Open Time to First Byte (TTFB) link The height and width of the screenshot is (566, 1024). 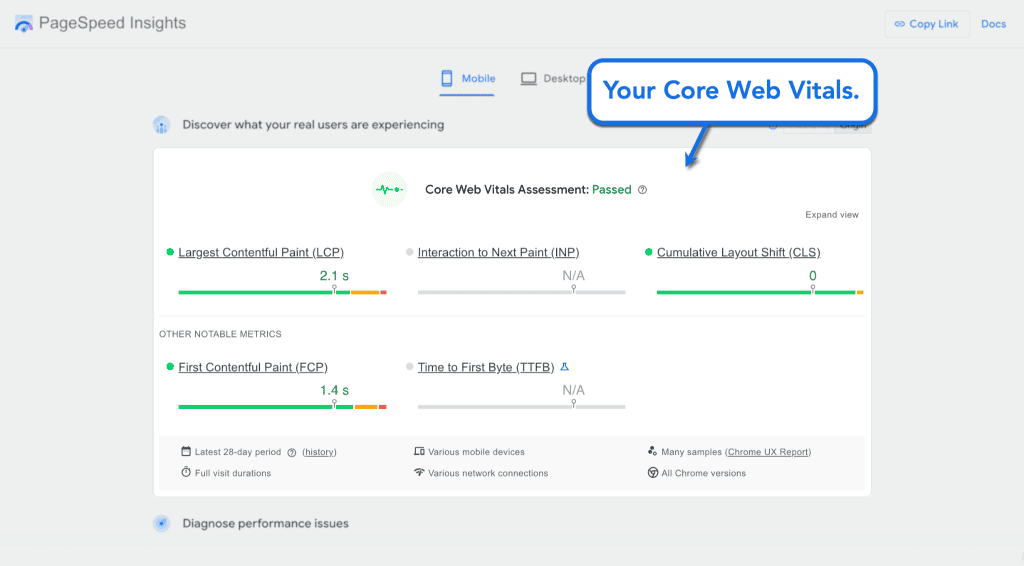pos(486,367)
